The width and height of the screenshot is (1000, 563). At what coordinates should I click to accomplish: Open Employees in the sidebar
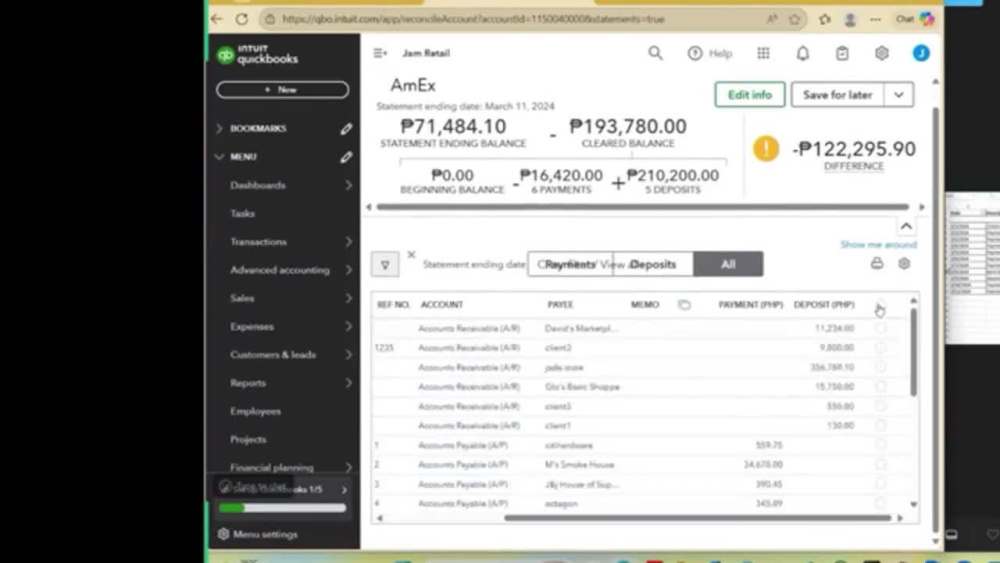click(255, 411)
